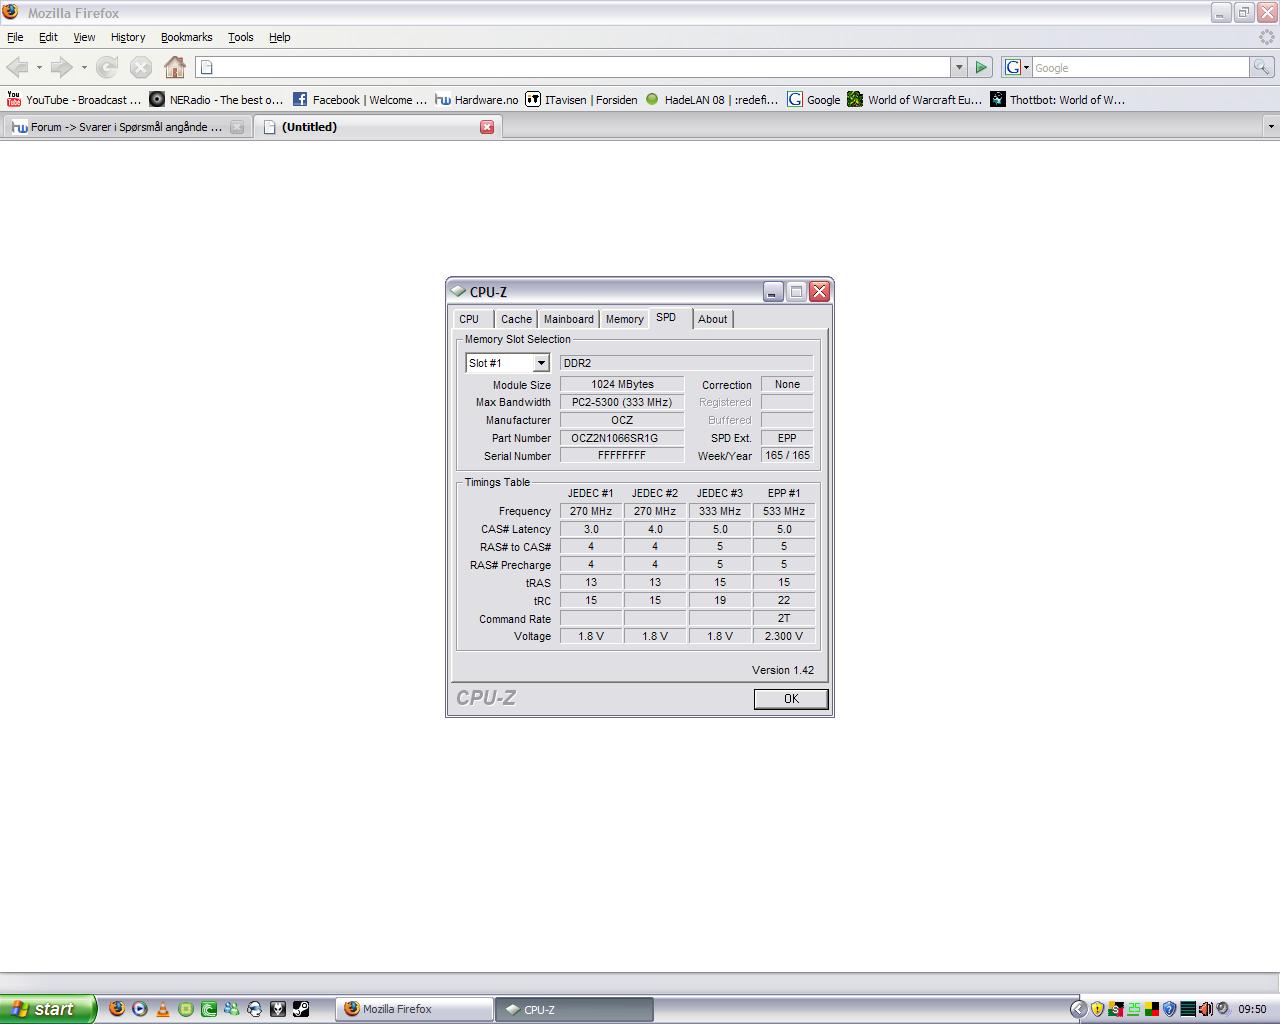Open the Slot #1 dropdown in CPU-Z
The width and height of the screenshot is (1280, 1024).
pos(541,363)
